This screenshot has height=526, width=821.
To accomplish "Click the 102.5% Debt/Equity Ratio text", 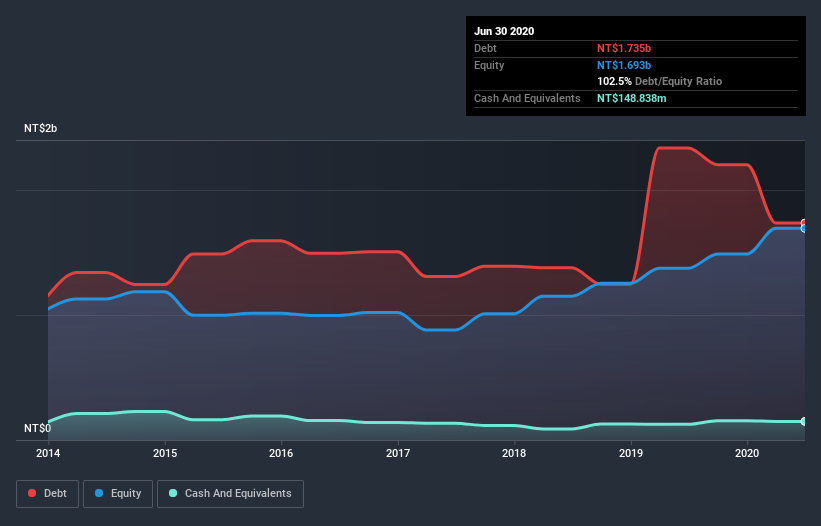I will tap(660, 81).
